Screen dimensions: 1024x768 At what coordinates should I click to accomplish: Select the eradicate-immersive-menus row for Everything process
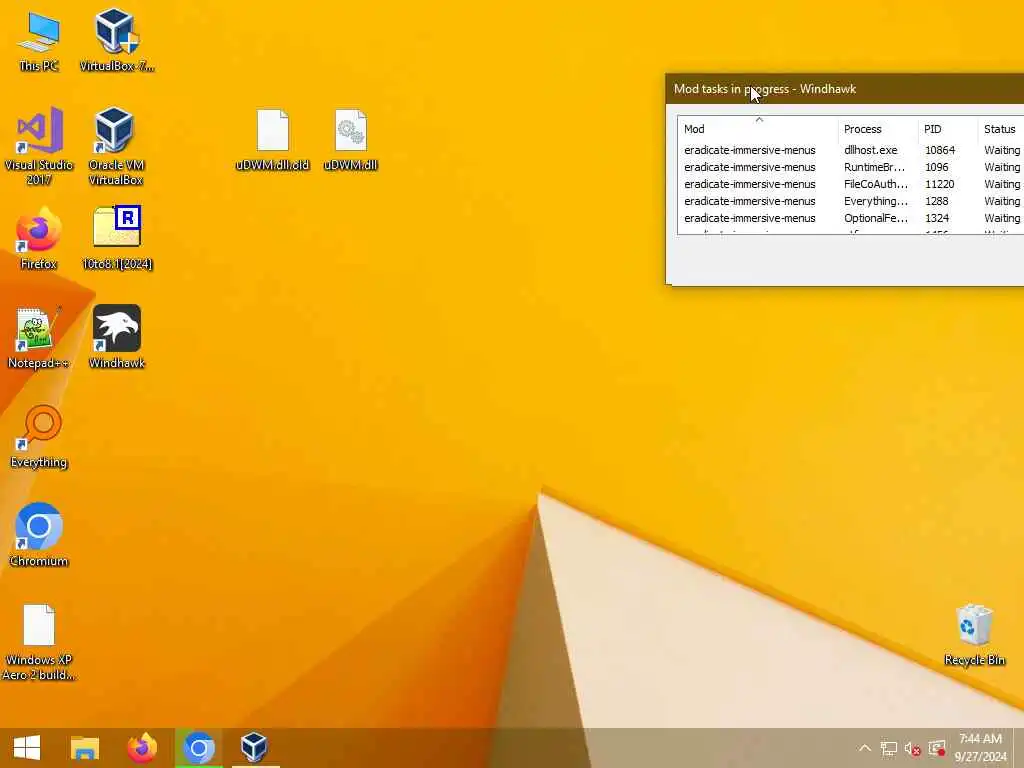point(851,201)
